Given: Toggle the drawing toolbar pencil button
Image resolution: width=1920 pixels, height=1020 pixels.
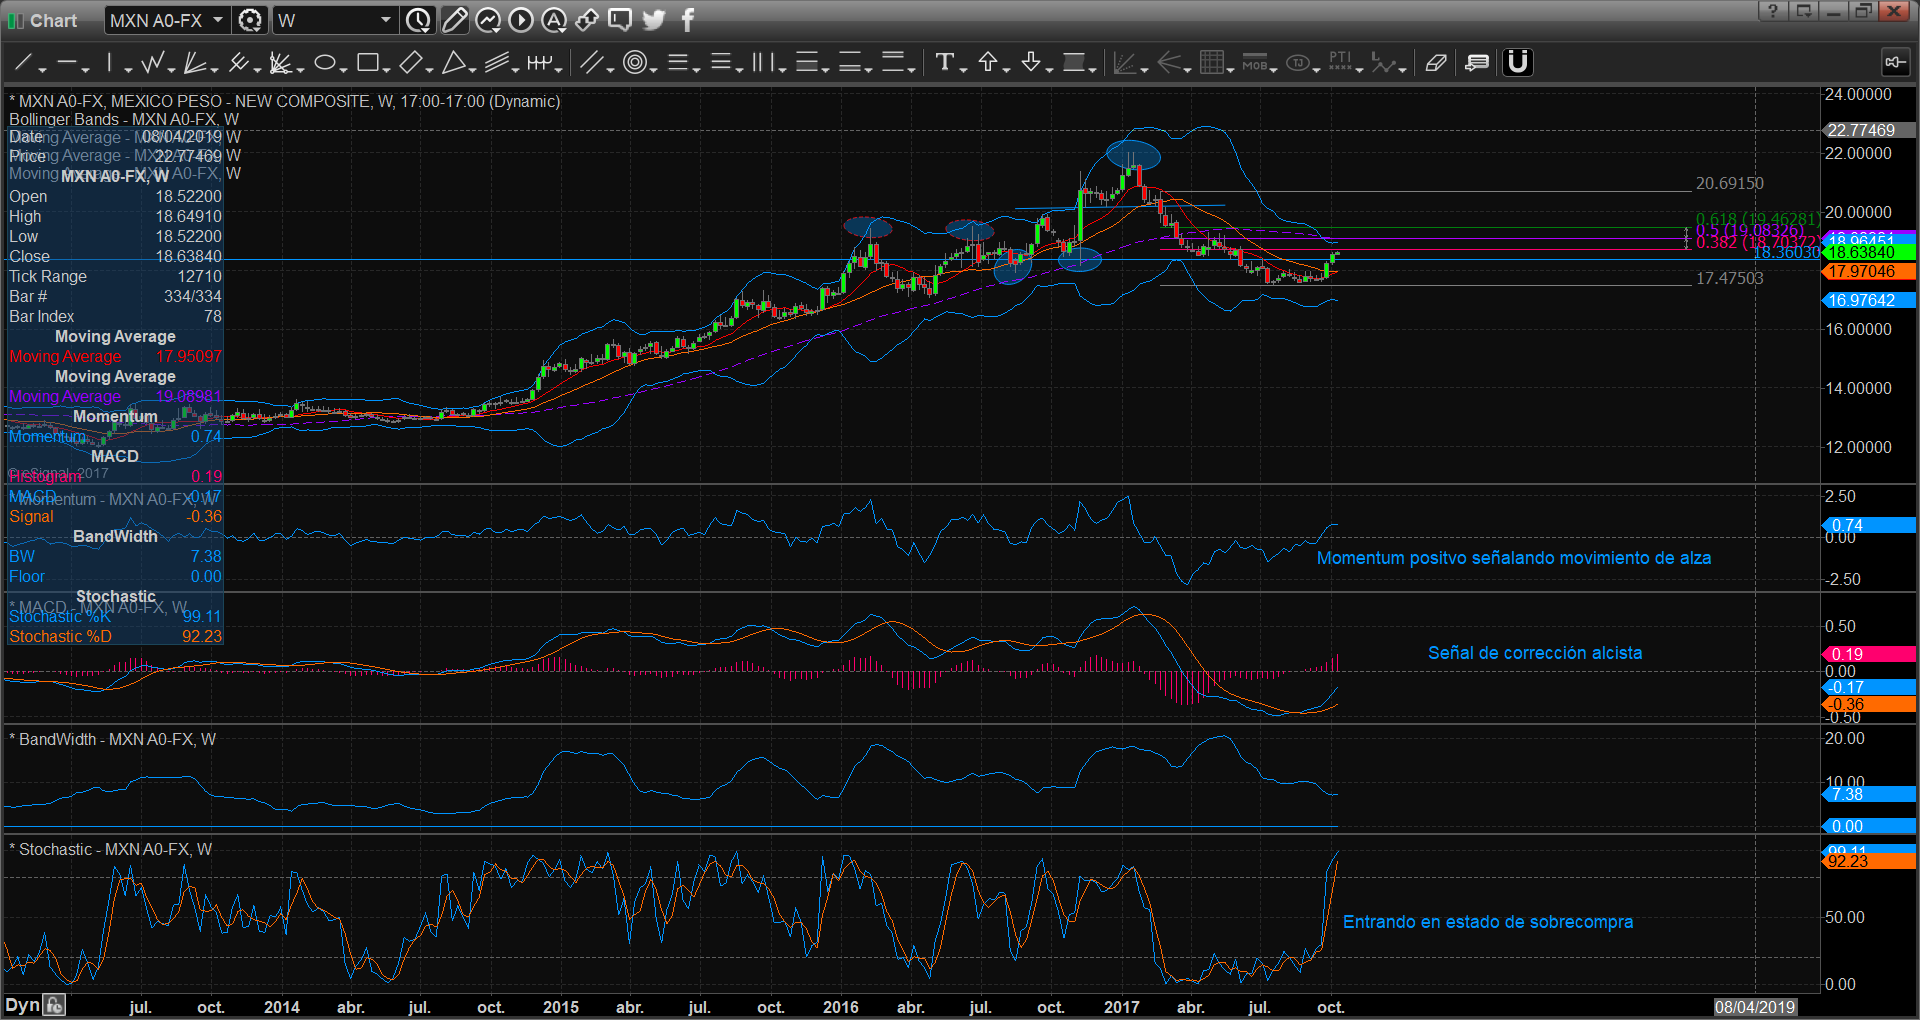Looking at the screenshot, I should click(455, 20).
